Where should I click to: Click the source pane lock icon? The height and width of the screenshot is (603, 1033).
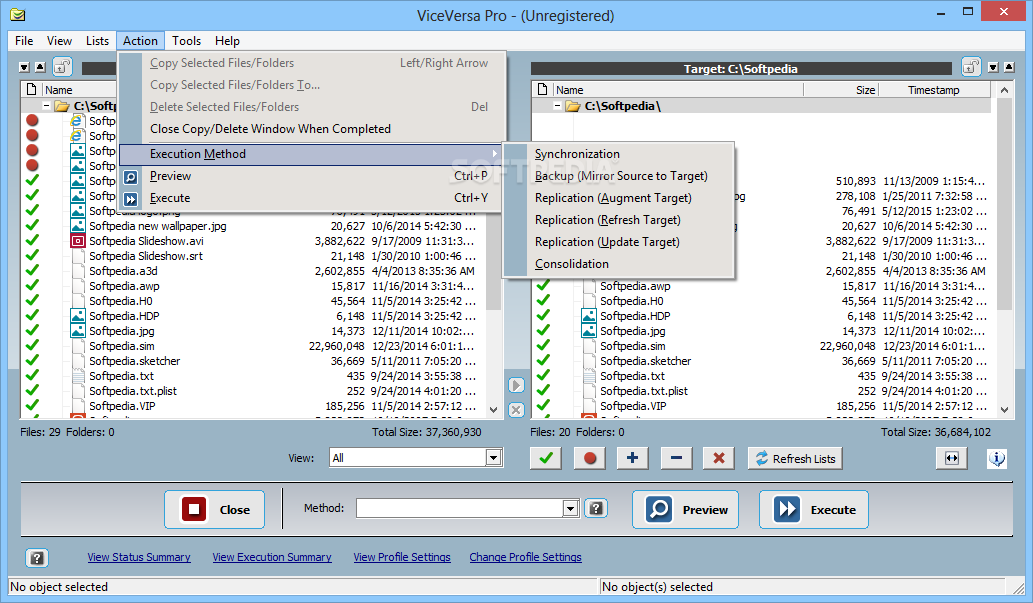(x=63, y=67)
